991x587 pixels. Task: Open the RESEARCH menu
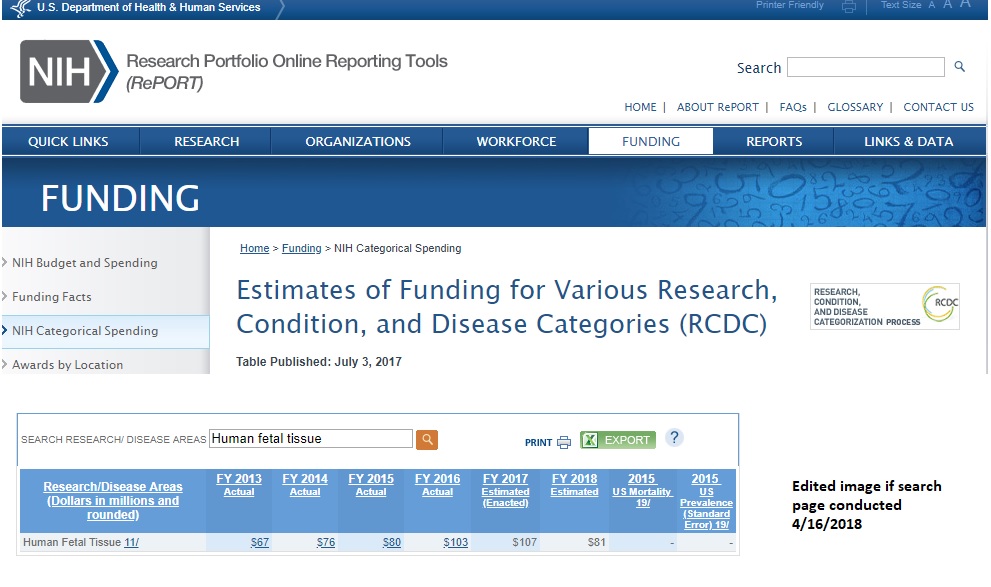tap(207, 142)
